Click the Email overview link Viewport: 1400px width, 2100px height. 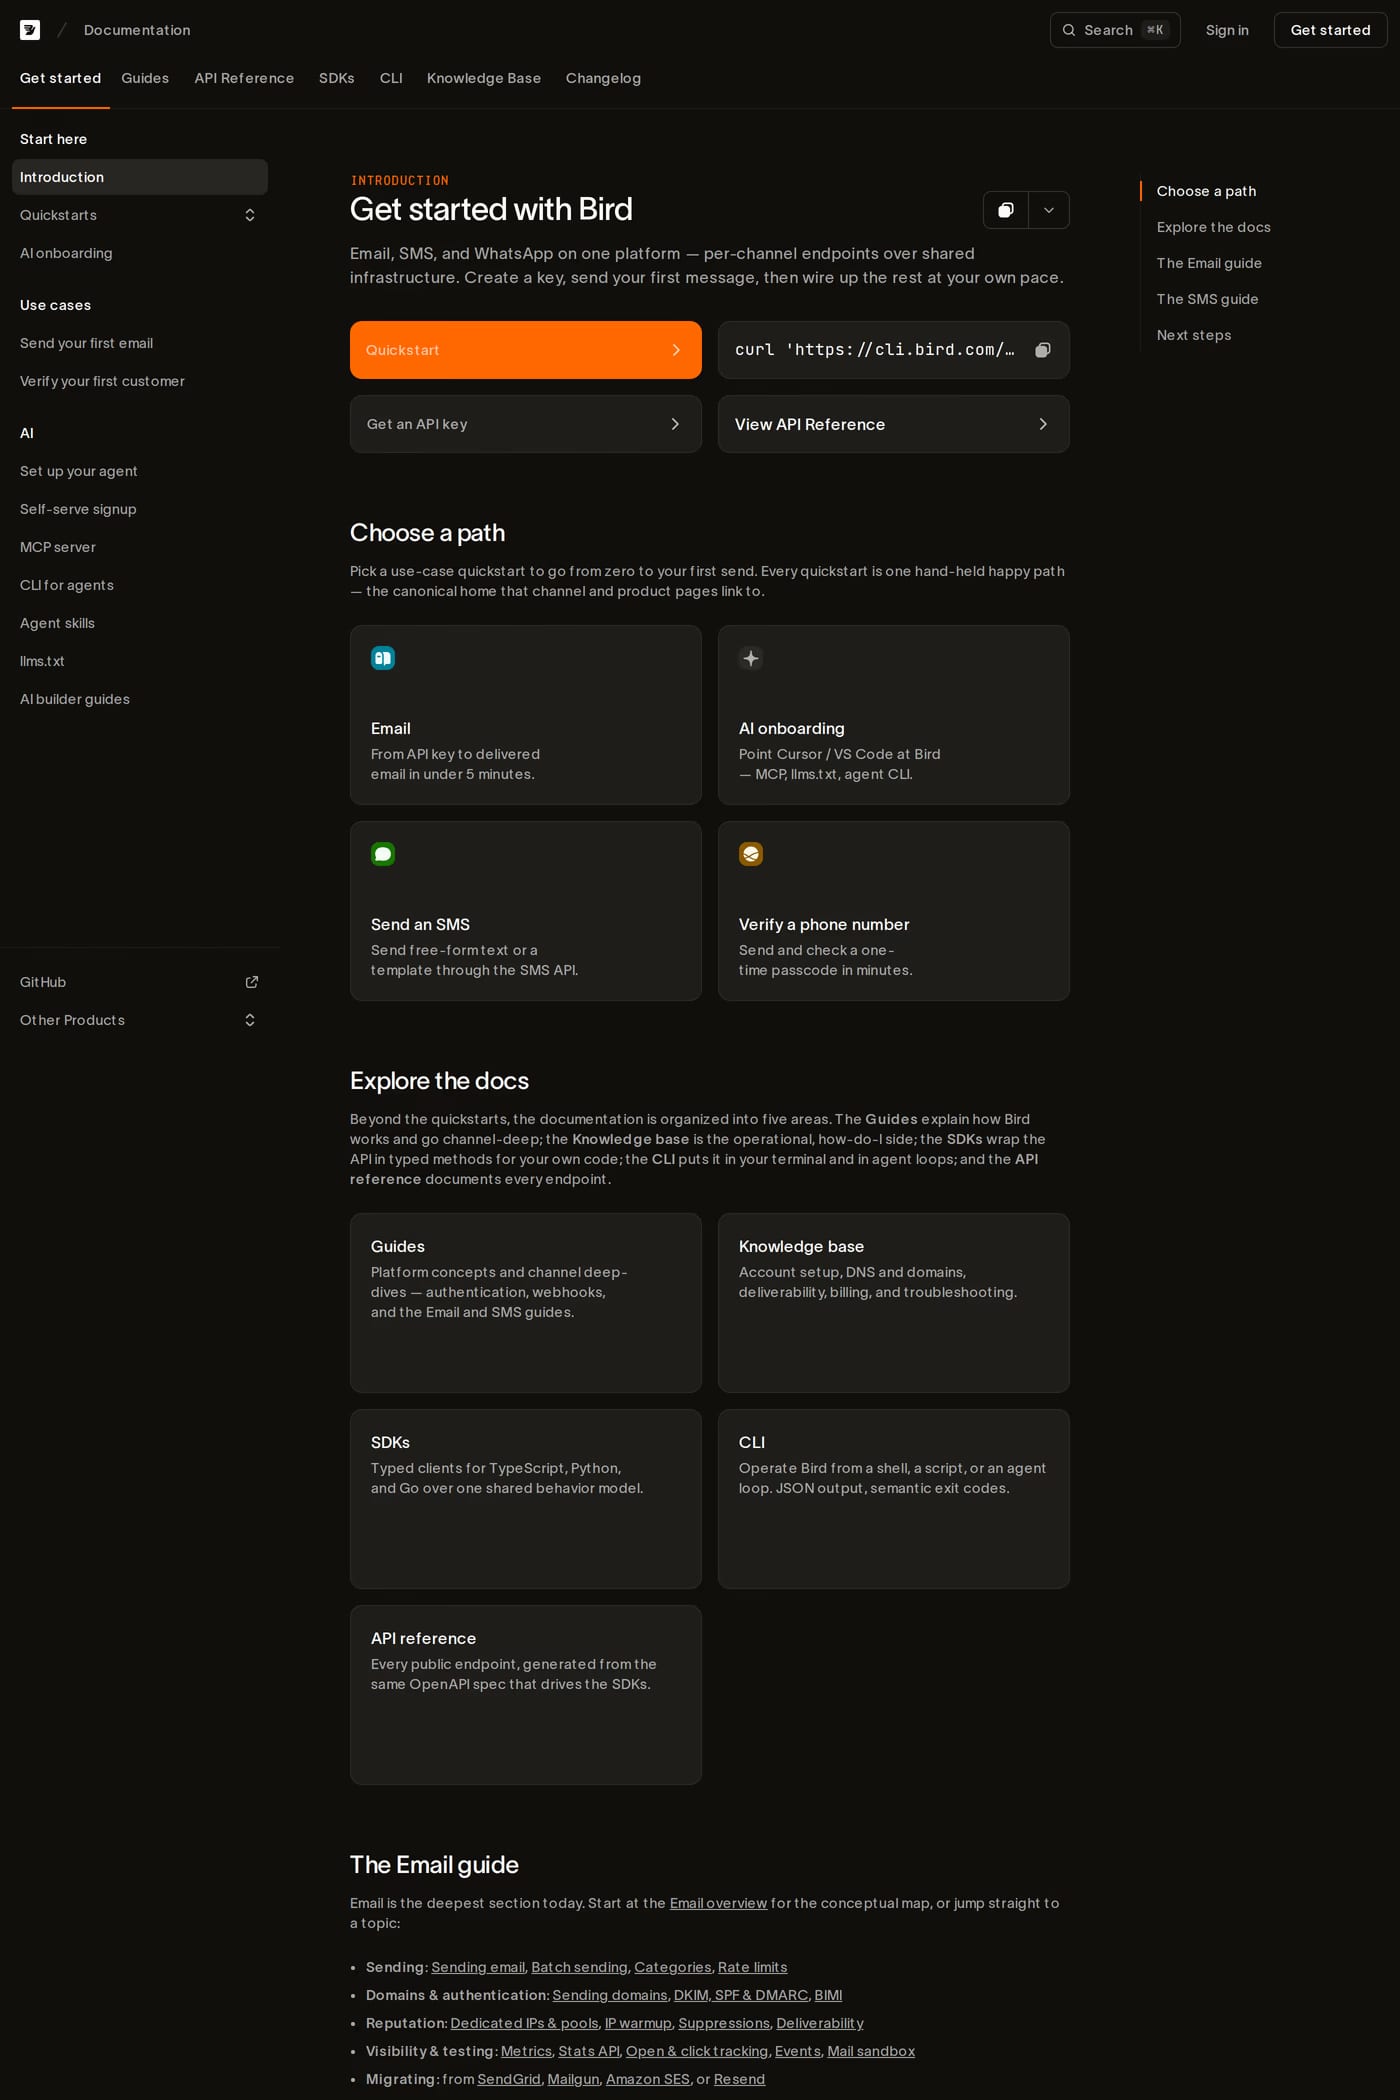(x=718, y=1903)
